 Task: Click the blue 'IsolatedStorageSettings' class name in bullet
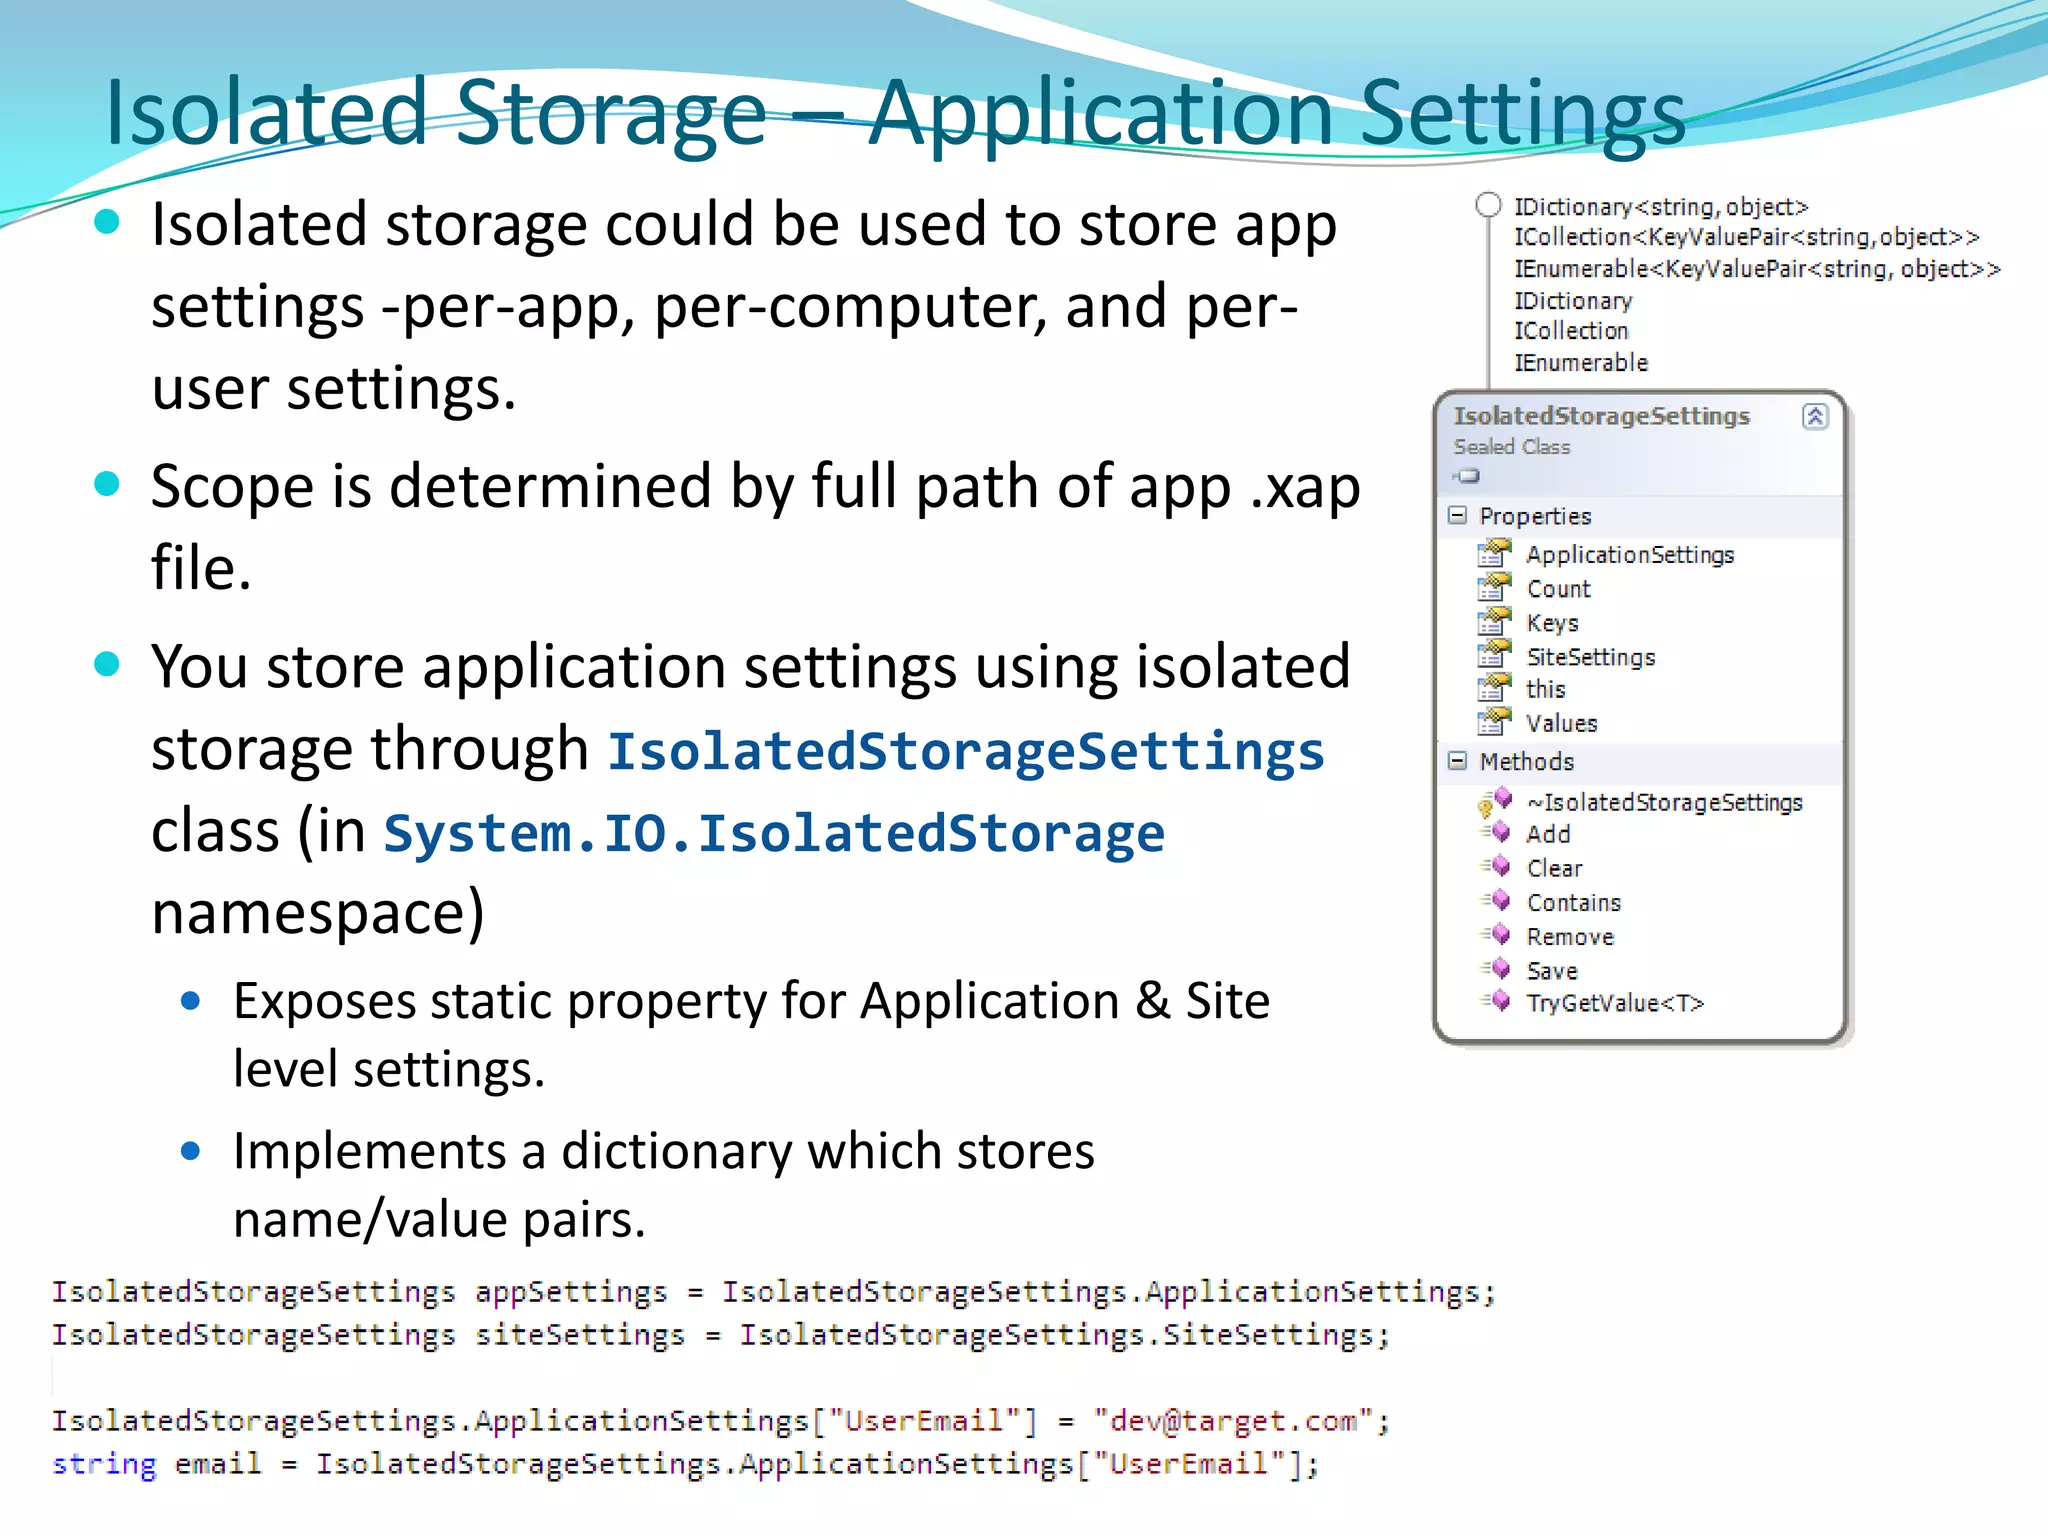[x=966, y=751]
